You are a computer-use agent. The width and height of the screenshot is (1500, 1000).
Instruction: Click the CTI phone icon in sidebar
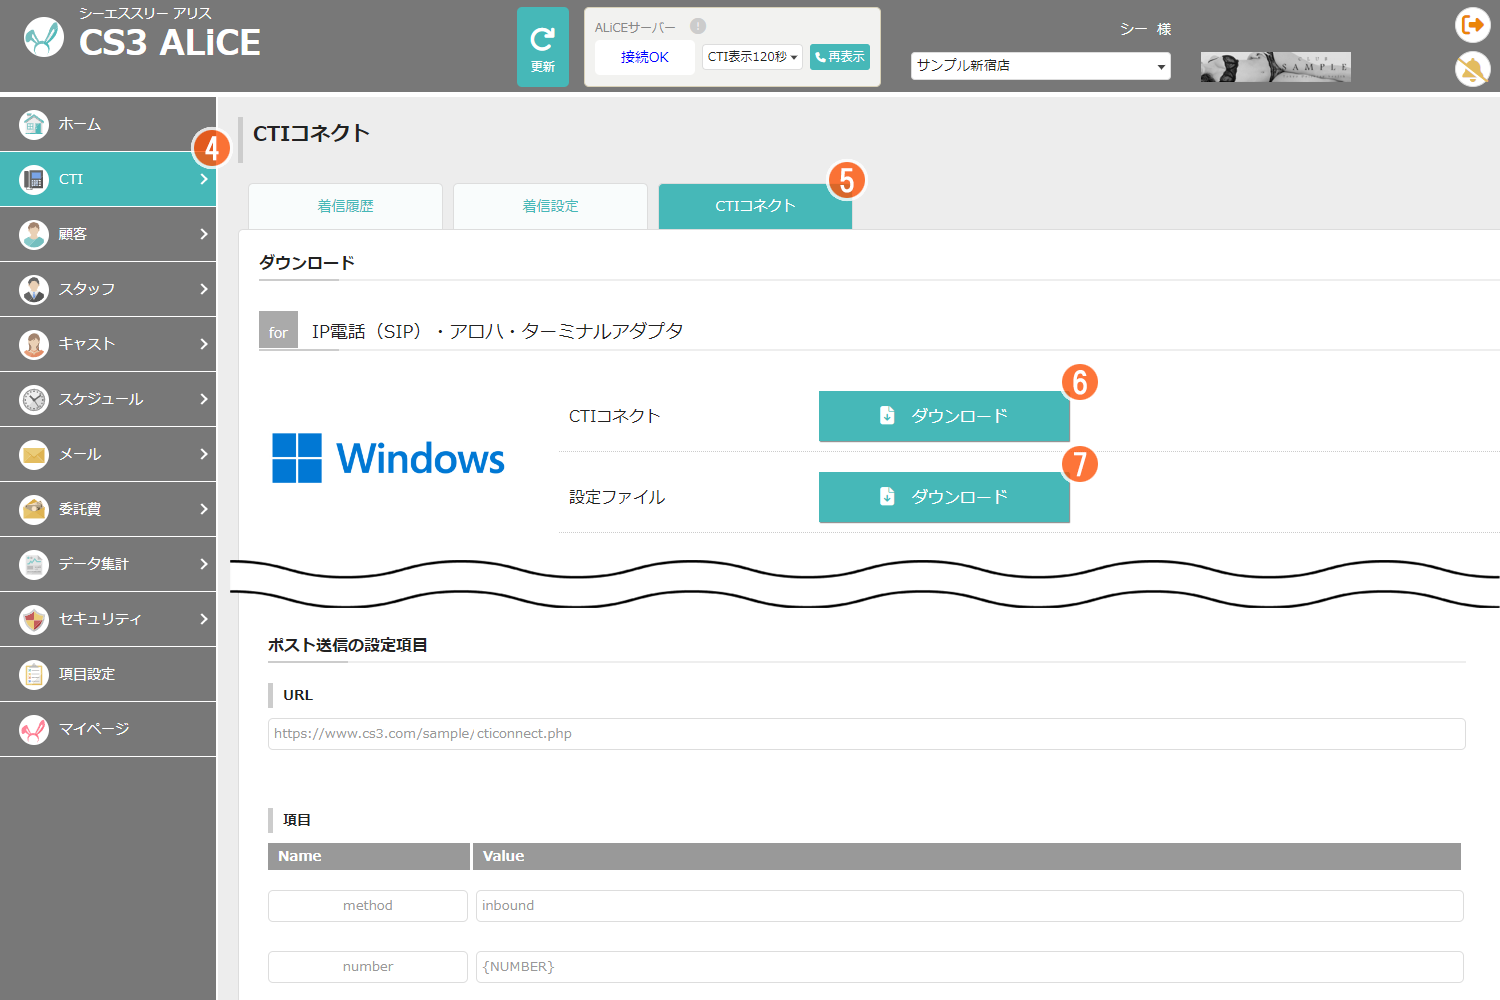[x=34, y=179]
